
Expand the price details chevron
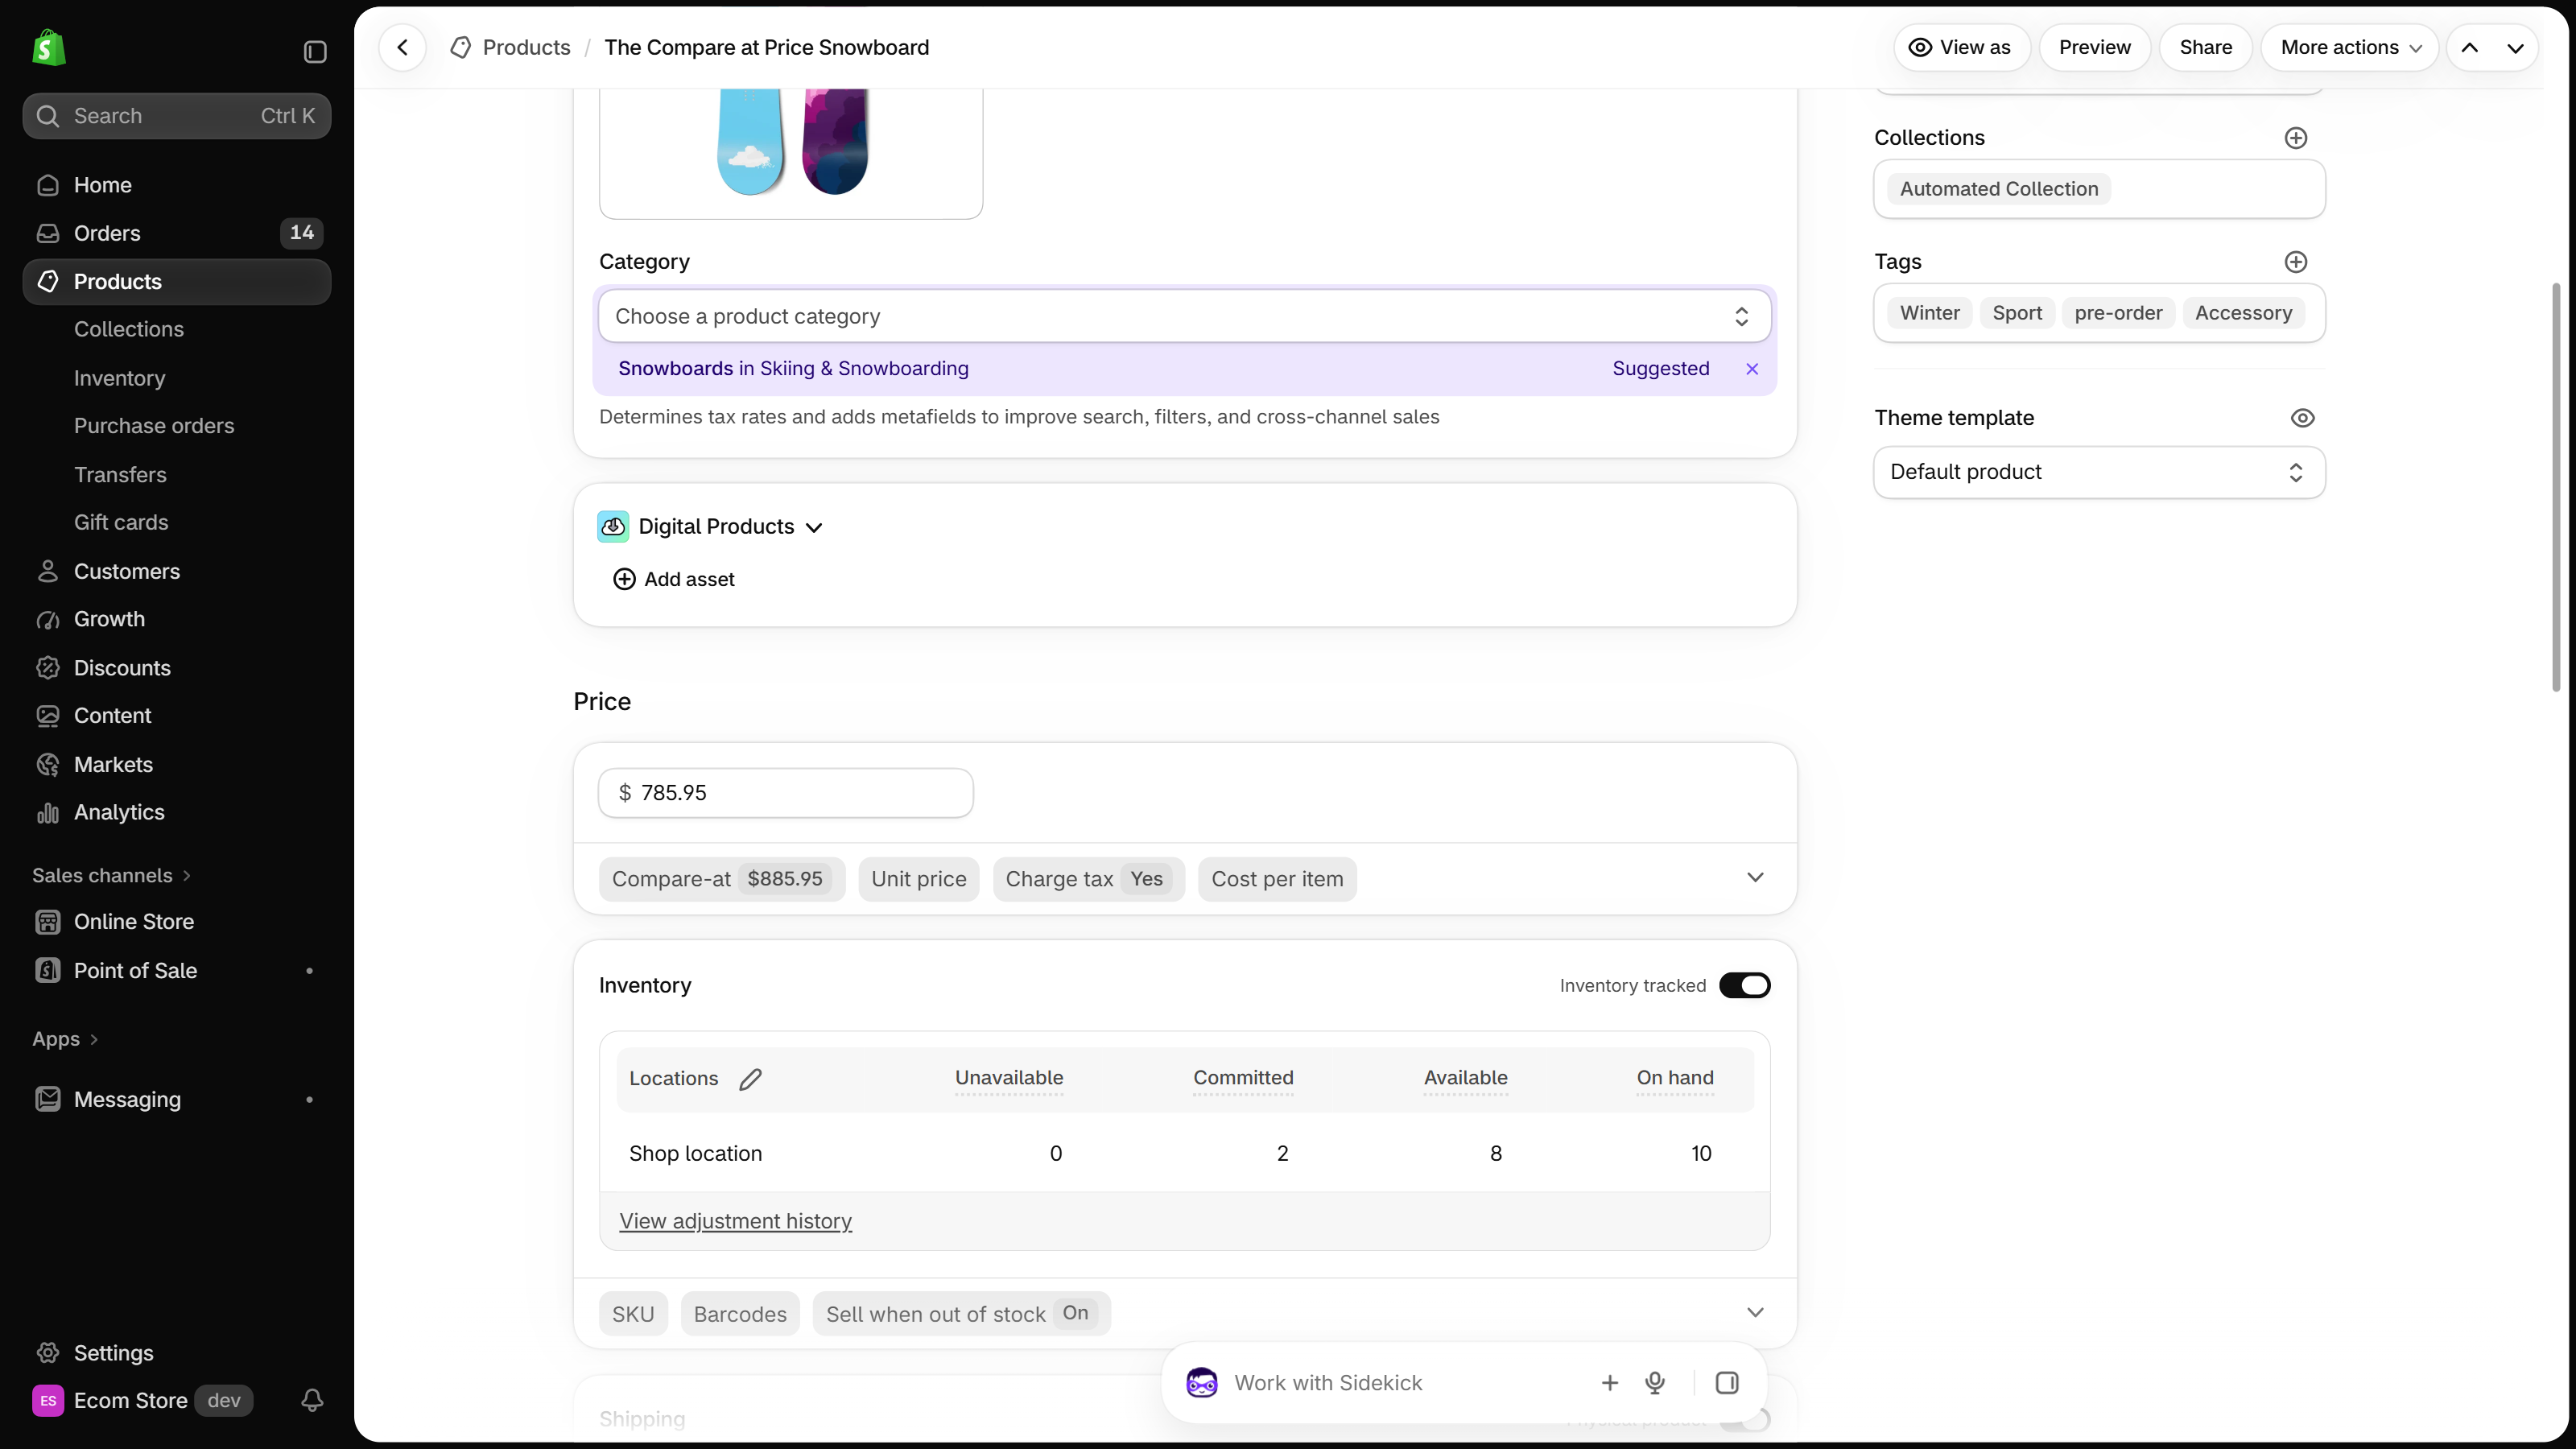pyautogui.click(x=1755, y=878)
